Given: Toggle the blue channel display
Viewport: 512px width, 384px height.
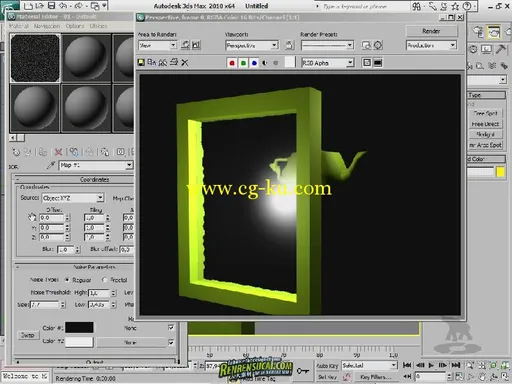Looking at the screenshot, I should click(254, 63).
